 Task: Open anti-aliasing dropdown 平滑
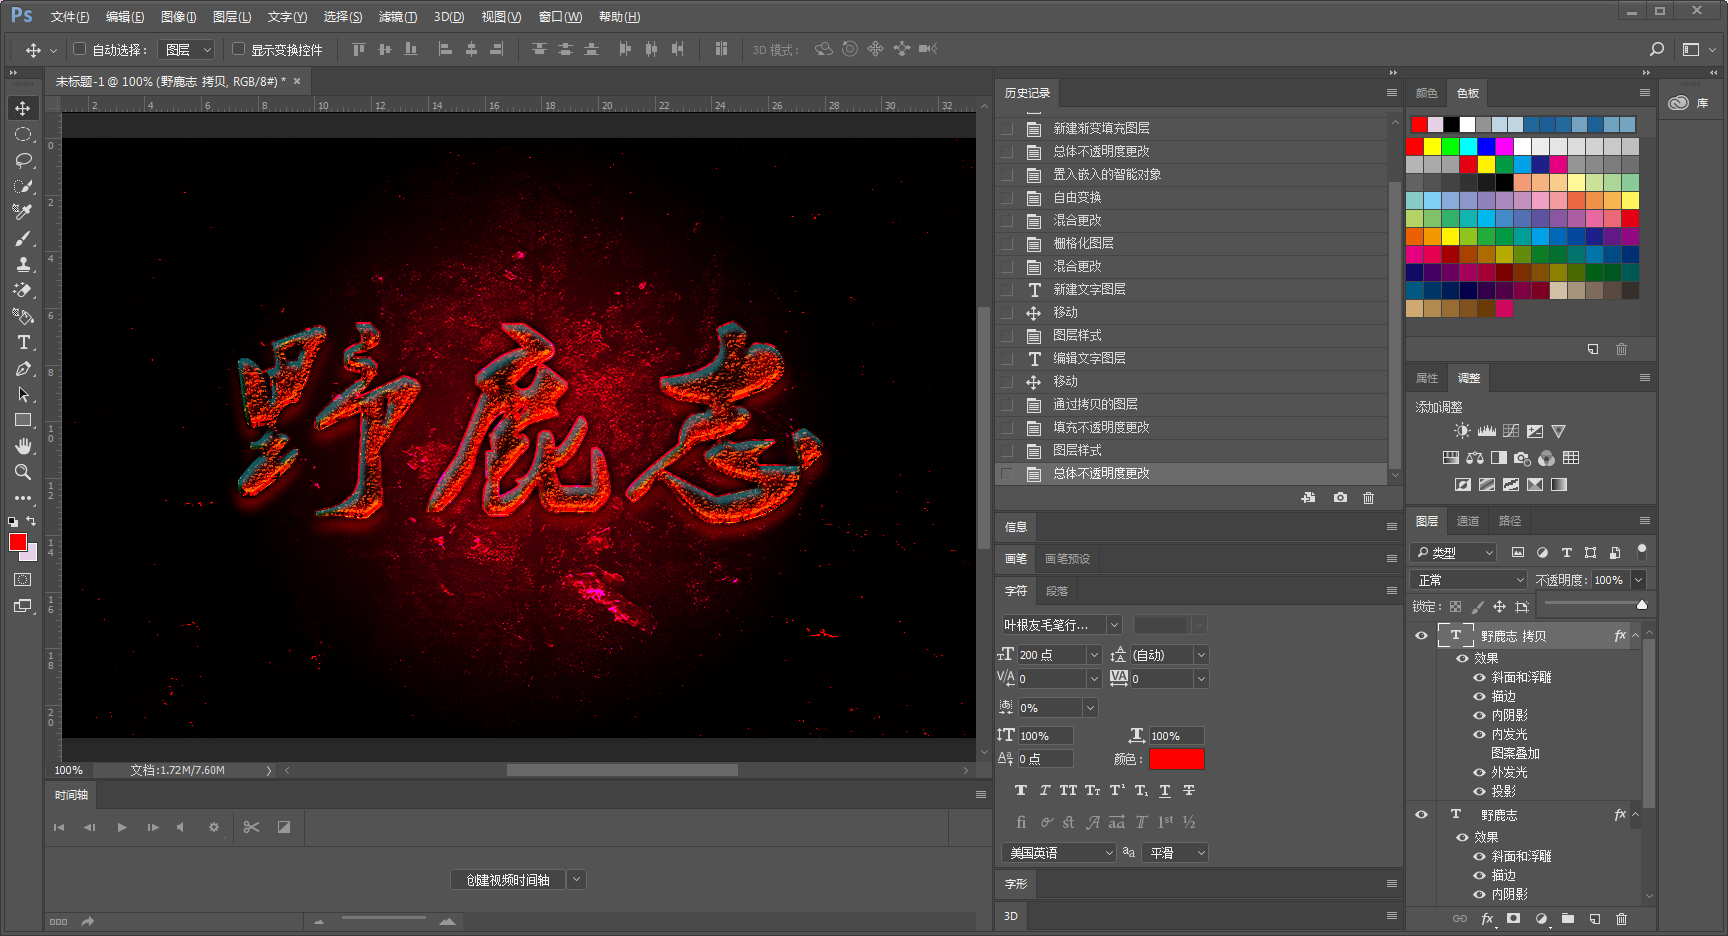1177,853
